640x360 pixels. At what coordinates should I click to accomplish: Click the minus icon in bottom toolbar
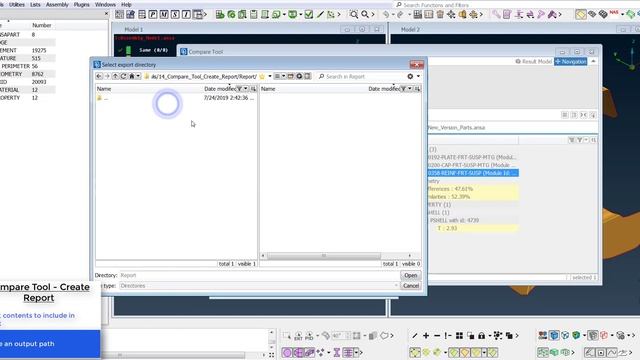[x=437, y=336]
